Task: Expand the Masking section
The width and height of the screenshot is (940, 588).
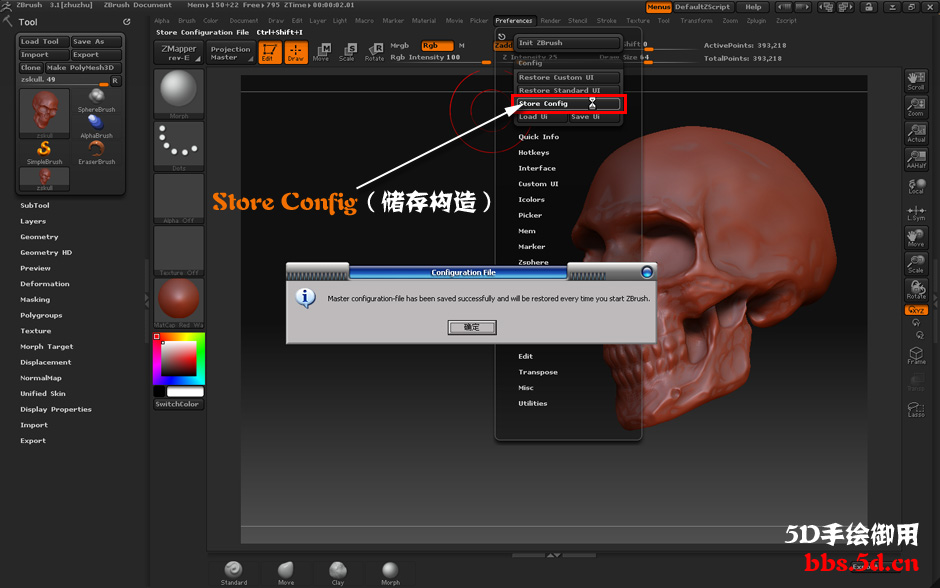Action: coord(35,300)
